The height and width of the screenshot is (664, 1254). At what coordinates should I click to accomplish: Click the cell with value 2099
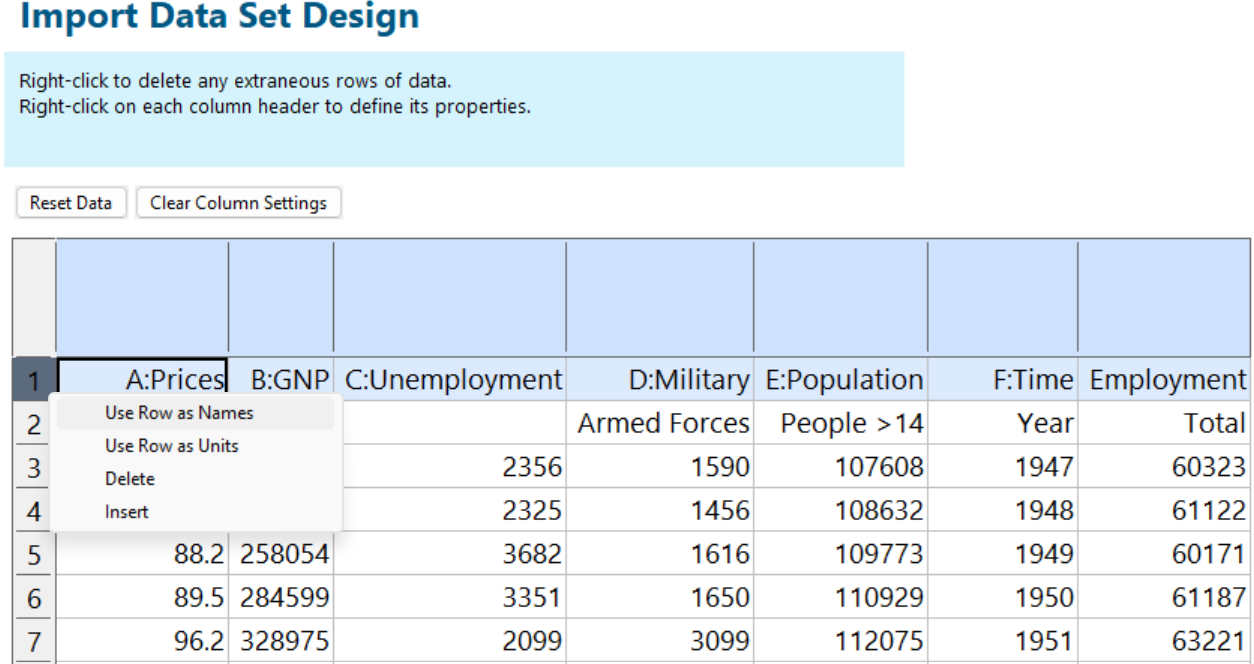click(450, 641)
